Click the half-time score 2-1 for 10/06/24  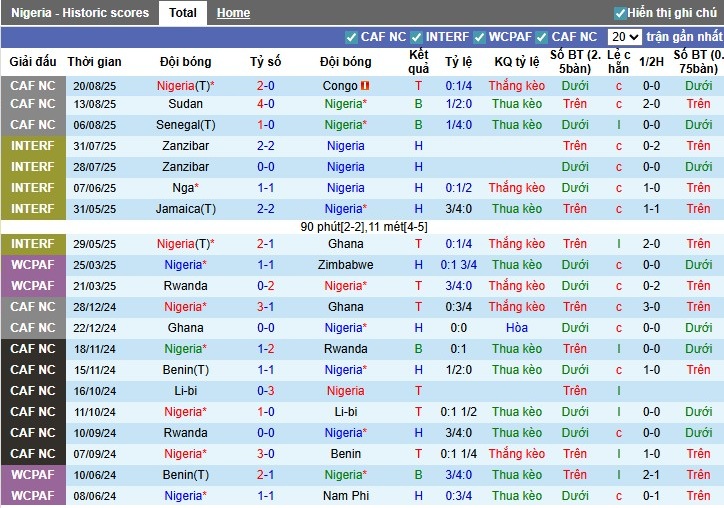click(652, 475)
